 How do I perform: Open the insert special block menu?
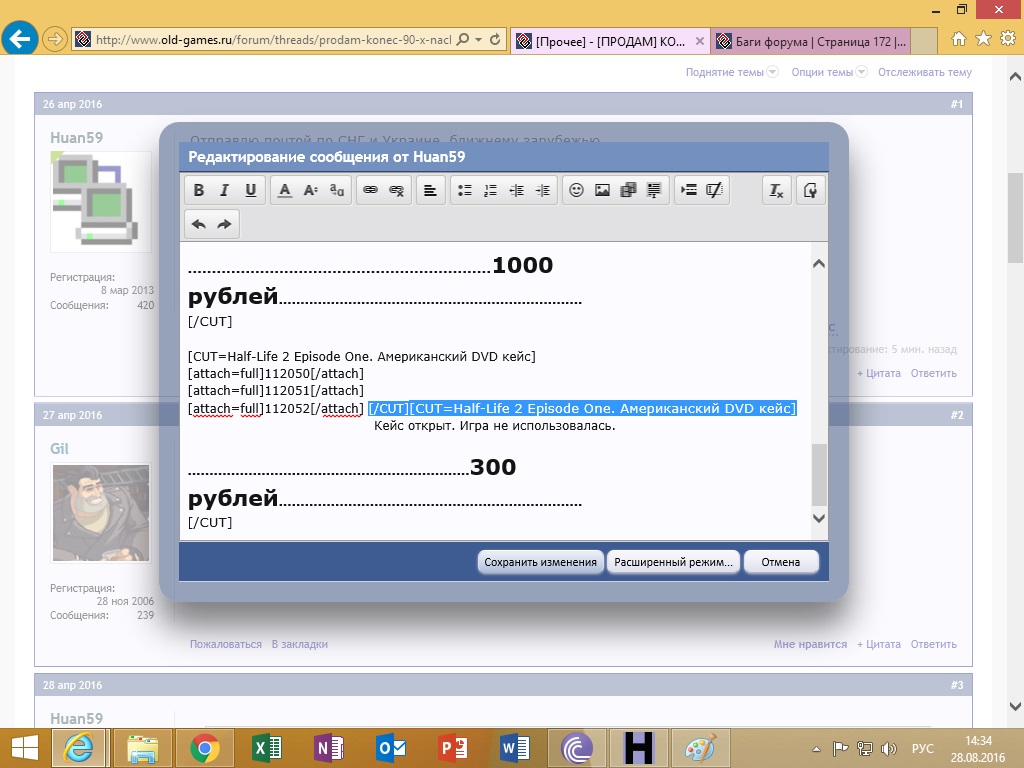[688, 190]
